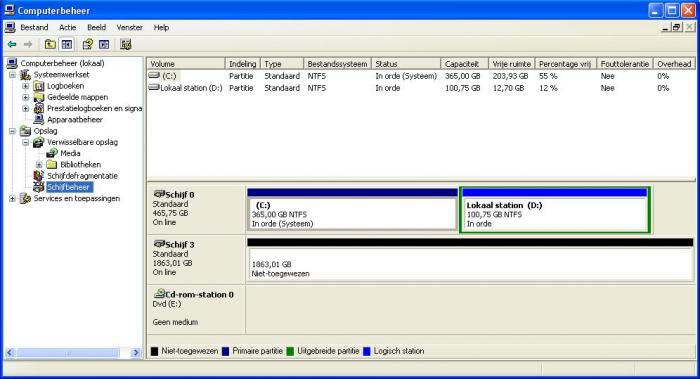Expand the Gedeelde mappen node
This screenshot has width=700, height=379.
[x=26, y=97]
